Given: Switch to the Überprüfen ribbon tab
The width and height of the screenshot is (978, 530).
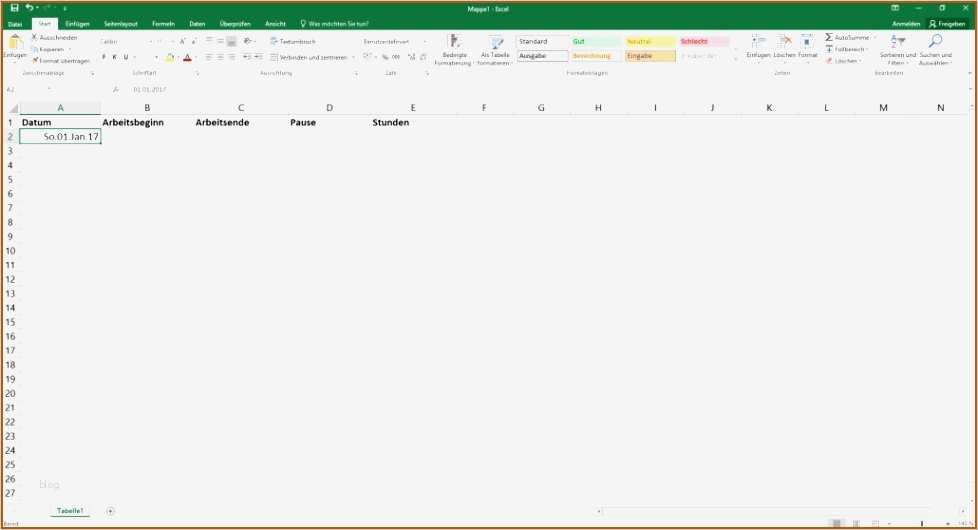Looking at the screenshot, I should tap(235, 24).
